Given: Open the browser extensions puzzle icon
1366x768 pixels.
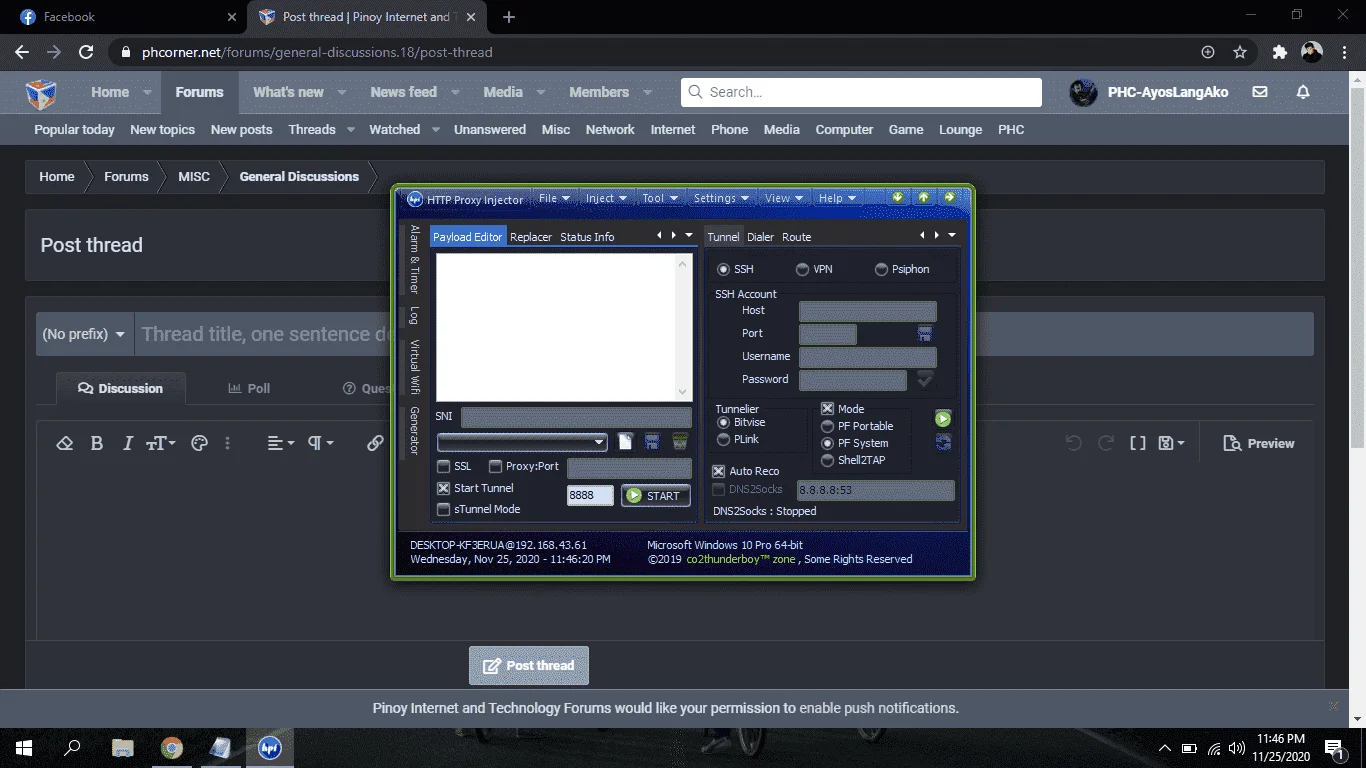Looking at the screenshot, I should click(x=1279, y=52).
